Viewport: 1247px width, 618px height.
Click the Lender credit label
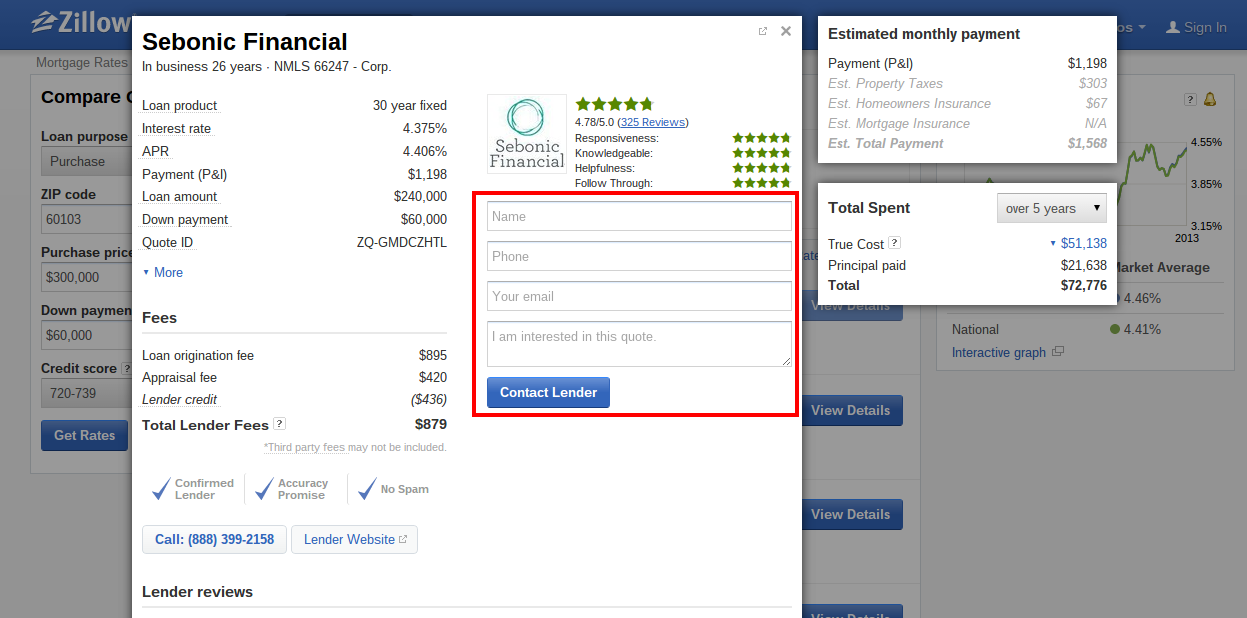181,399
